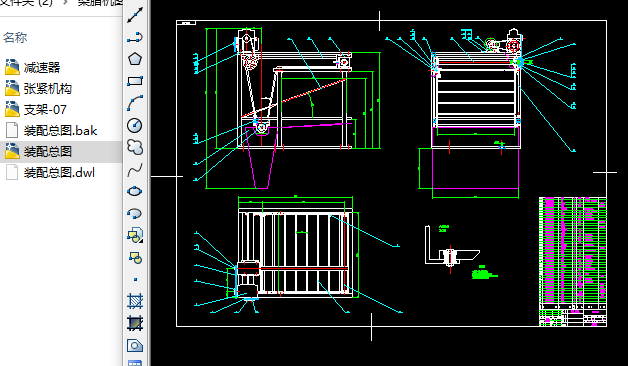Click the 名称 column header

pyautogui.click(x=15, y=38)
